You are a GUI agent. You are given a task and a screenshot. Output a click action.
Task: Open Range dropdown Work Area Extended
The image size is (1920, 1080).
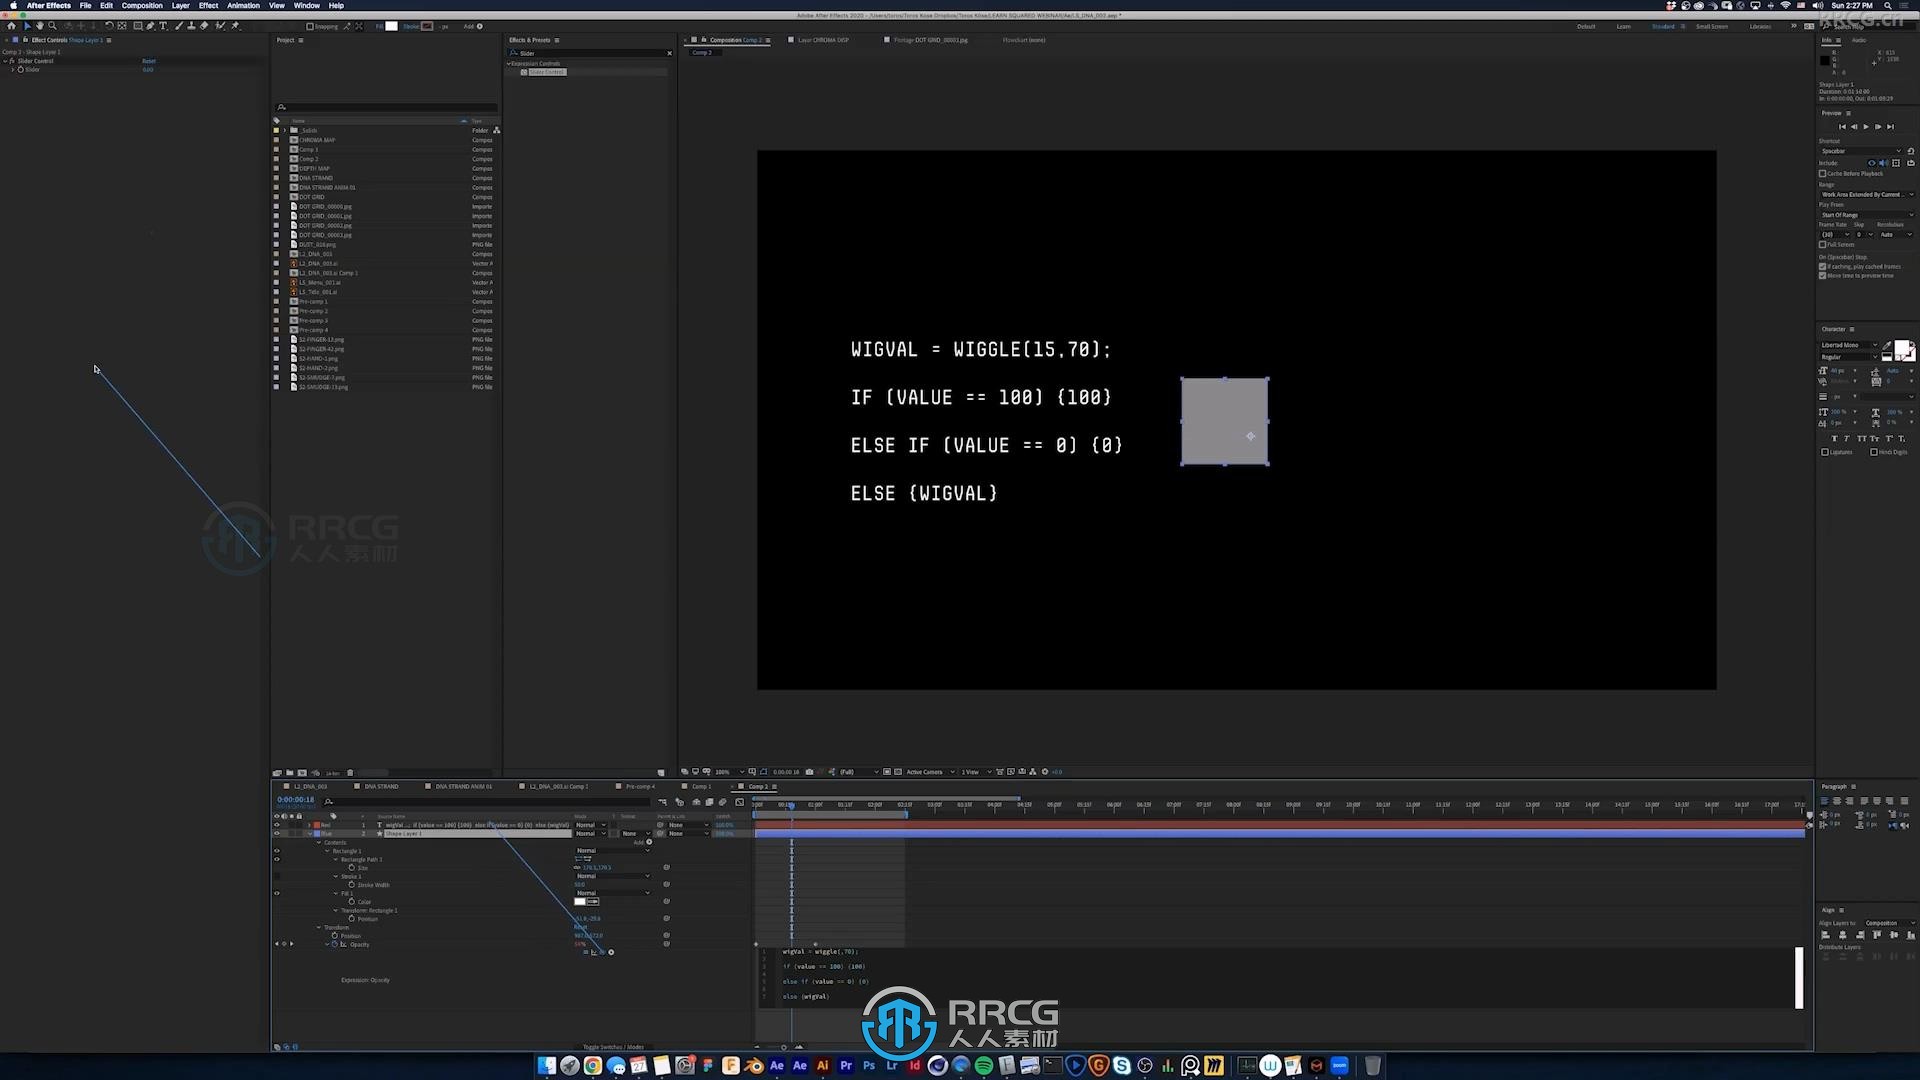point(1866,195)
